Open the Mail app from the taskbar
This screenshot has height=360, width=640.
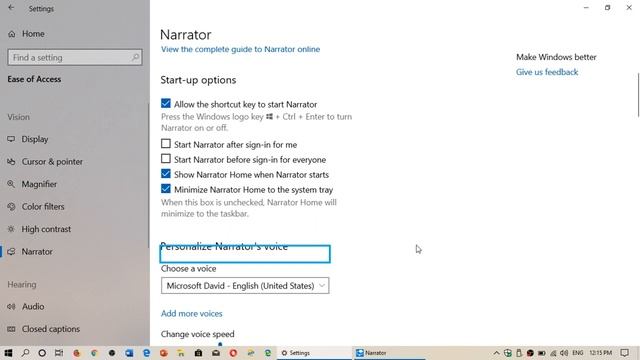216,353
